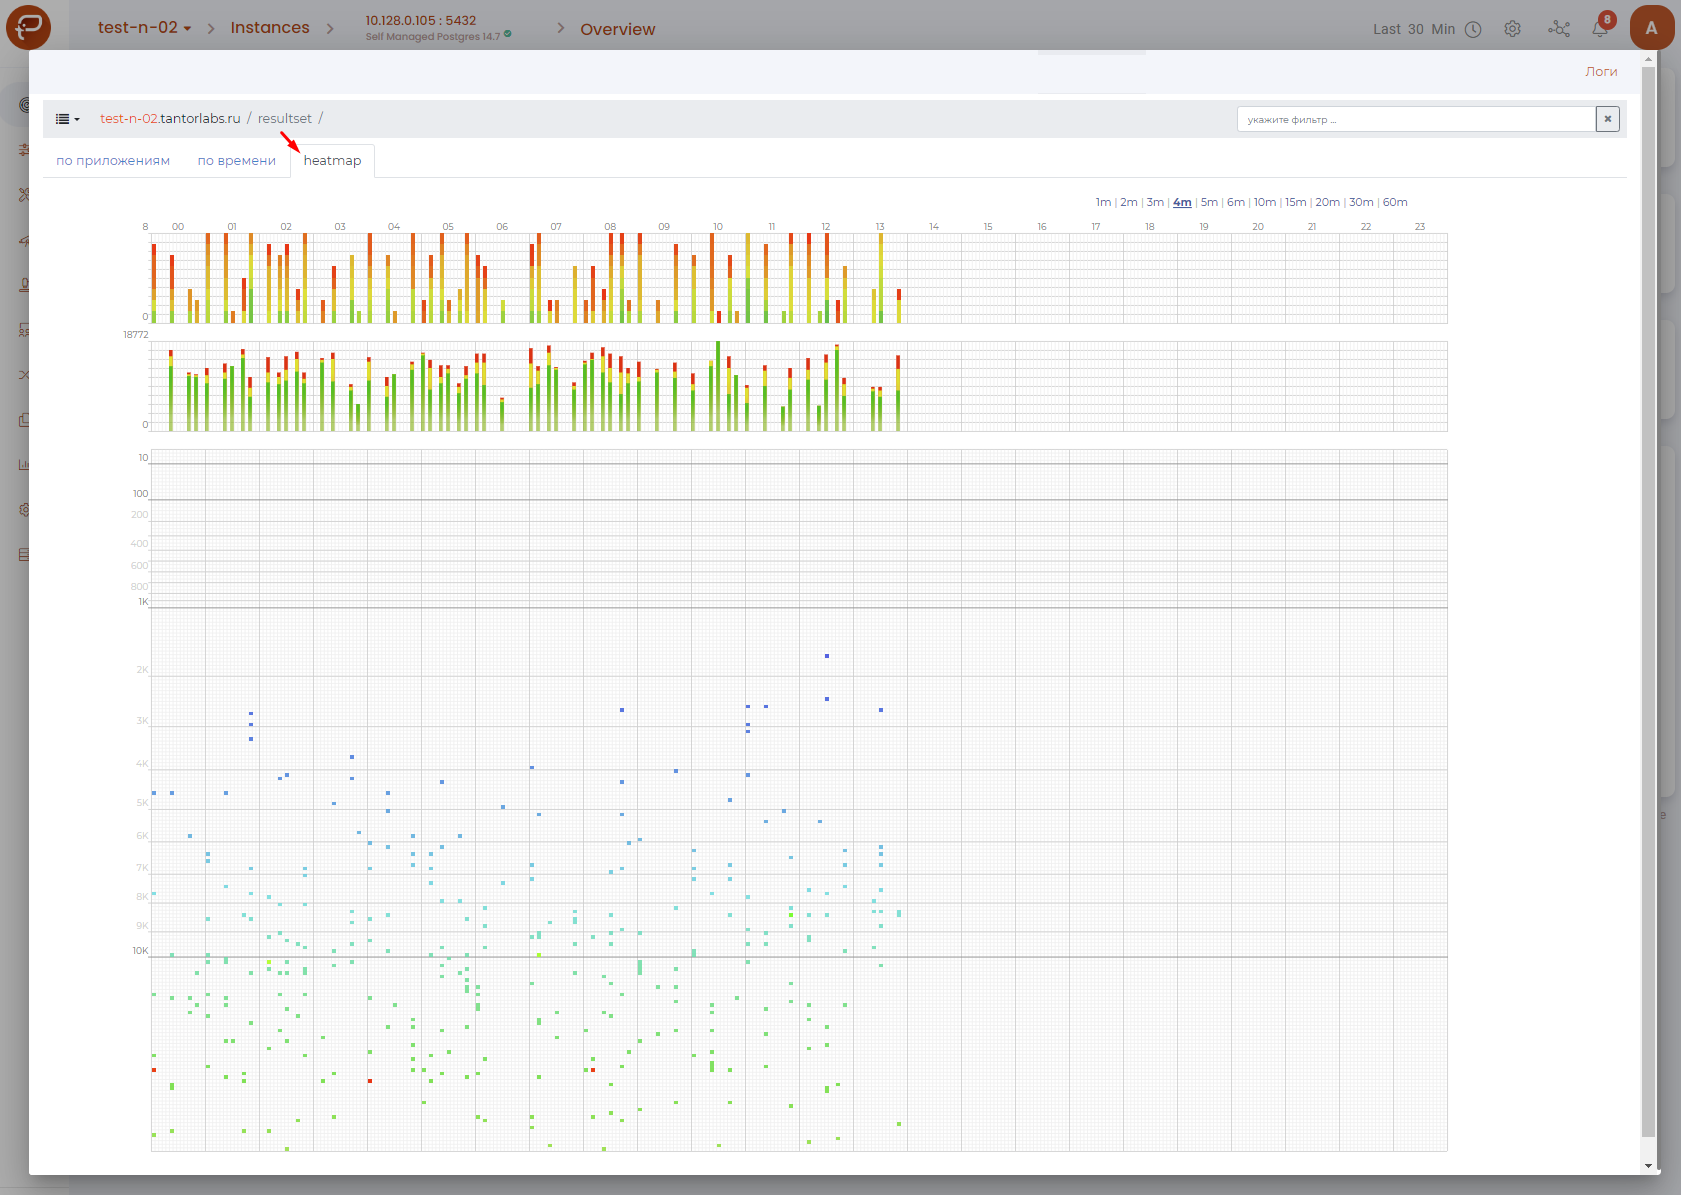Viewport: 1681px width, 1195px height.
Task: Open the cluster topology nodes icon
Action: [1558, 29]
